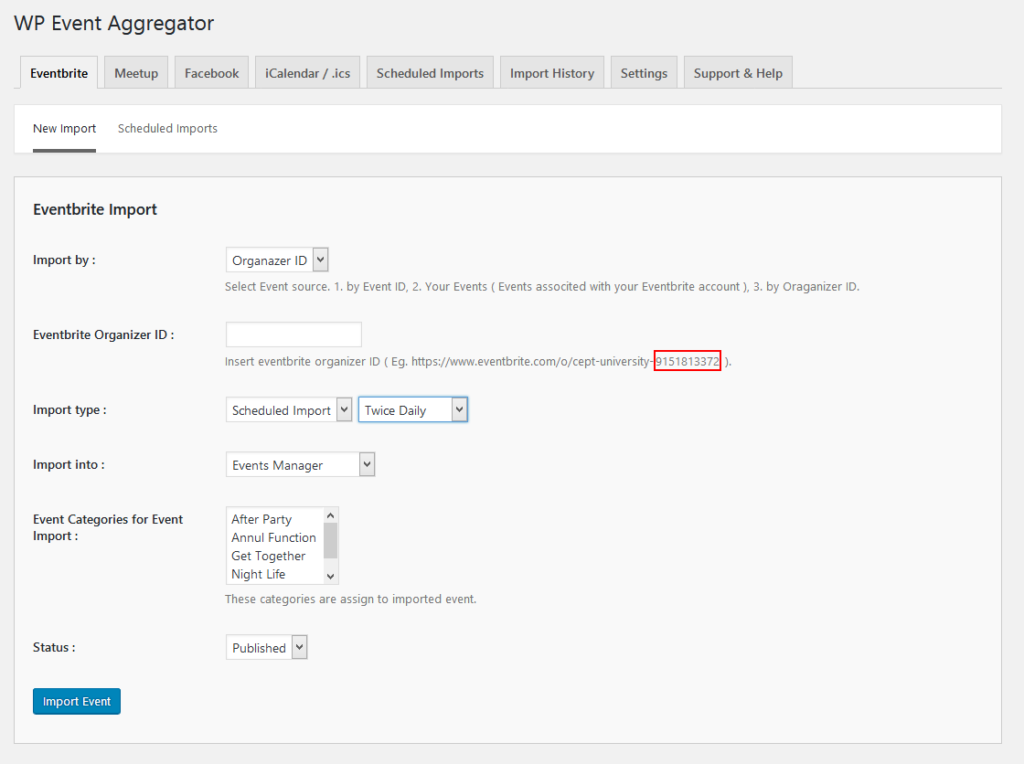Open the Settings tab
This screenshot has width=1024, height=764.
pyautogui.click(x=644, y=71)
